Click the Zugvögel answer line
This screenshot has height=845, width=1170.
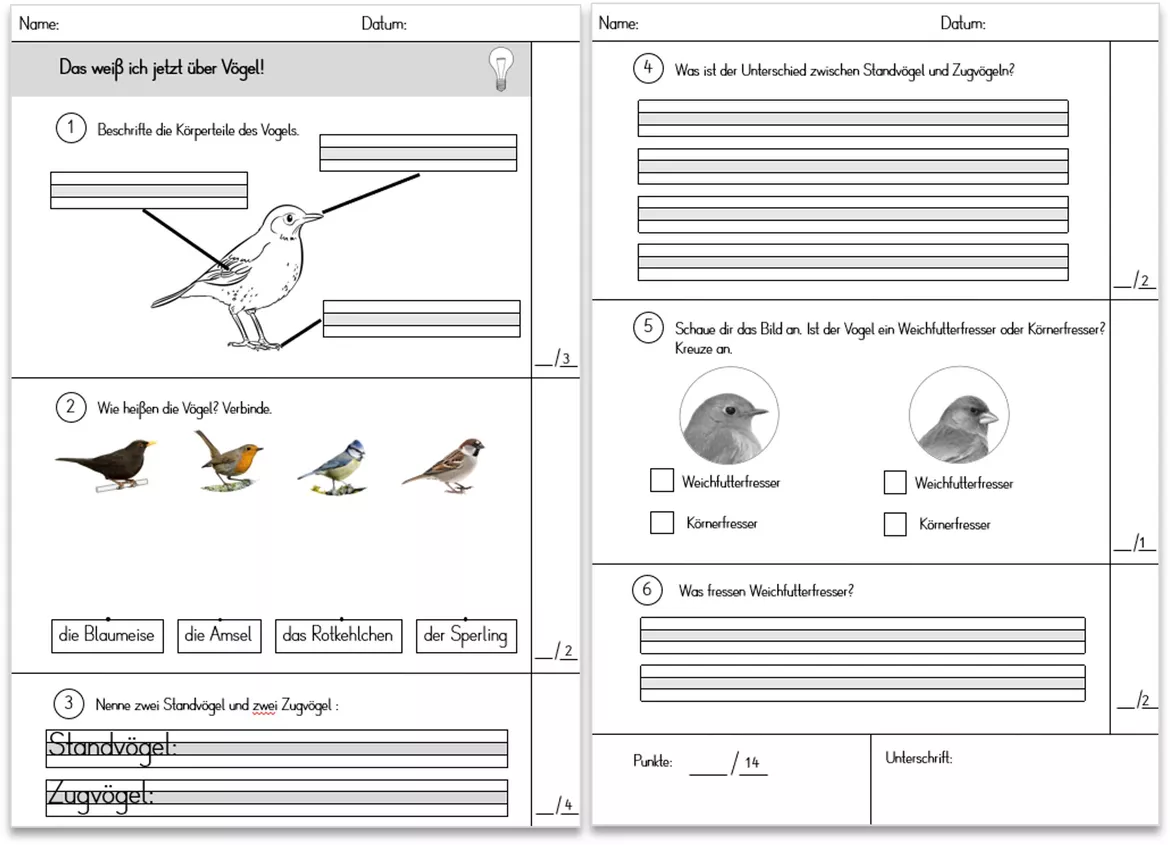tap(277, 798)
